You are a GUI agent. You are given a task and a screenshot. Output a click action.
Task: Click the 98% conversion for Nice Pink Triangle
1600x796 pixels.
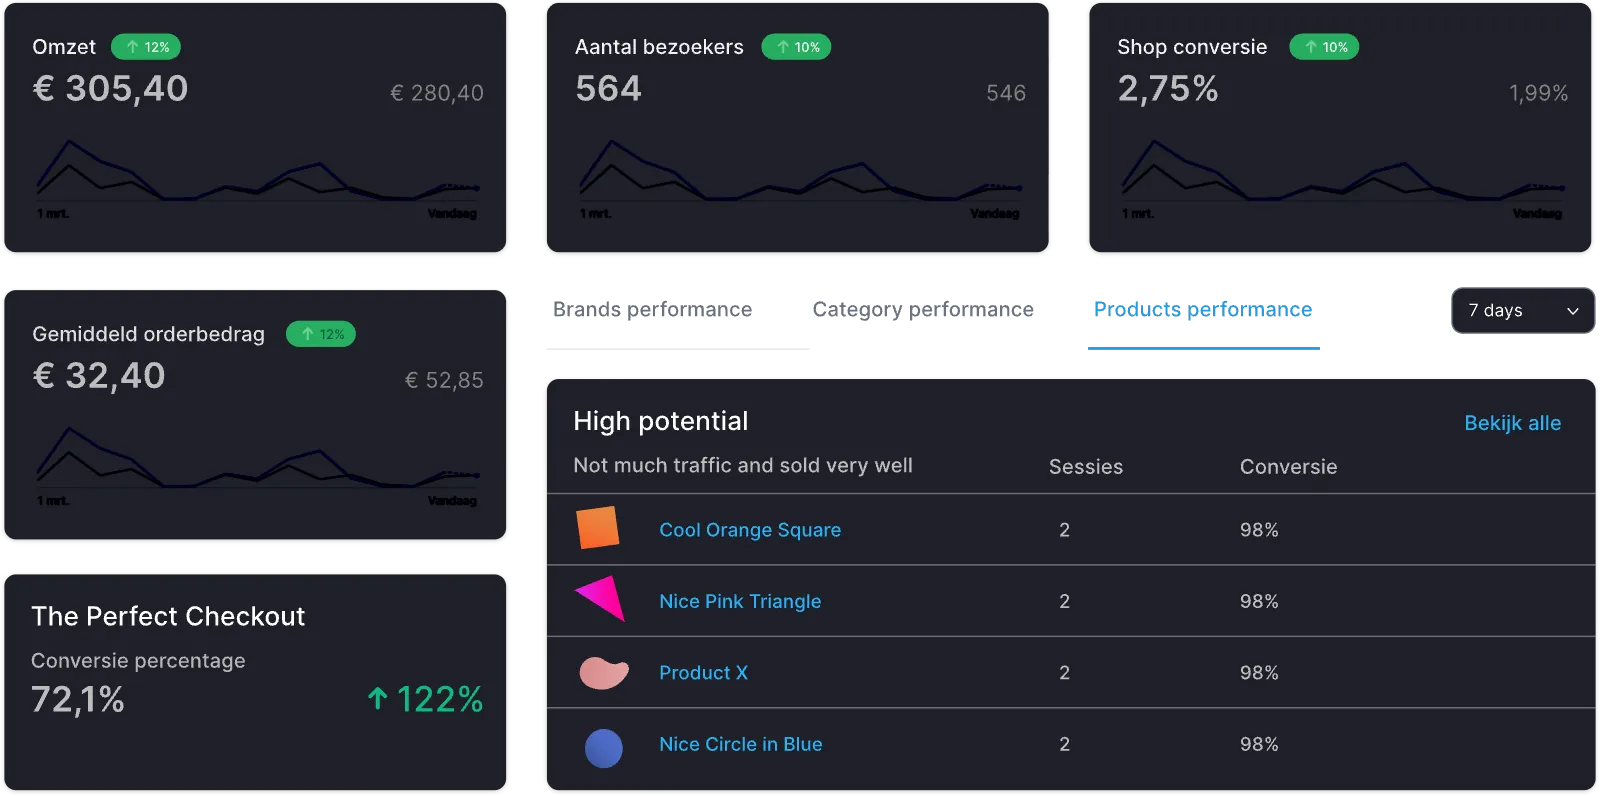click(x=1259, y=601)
